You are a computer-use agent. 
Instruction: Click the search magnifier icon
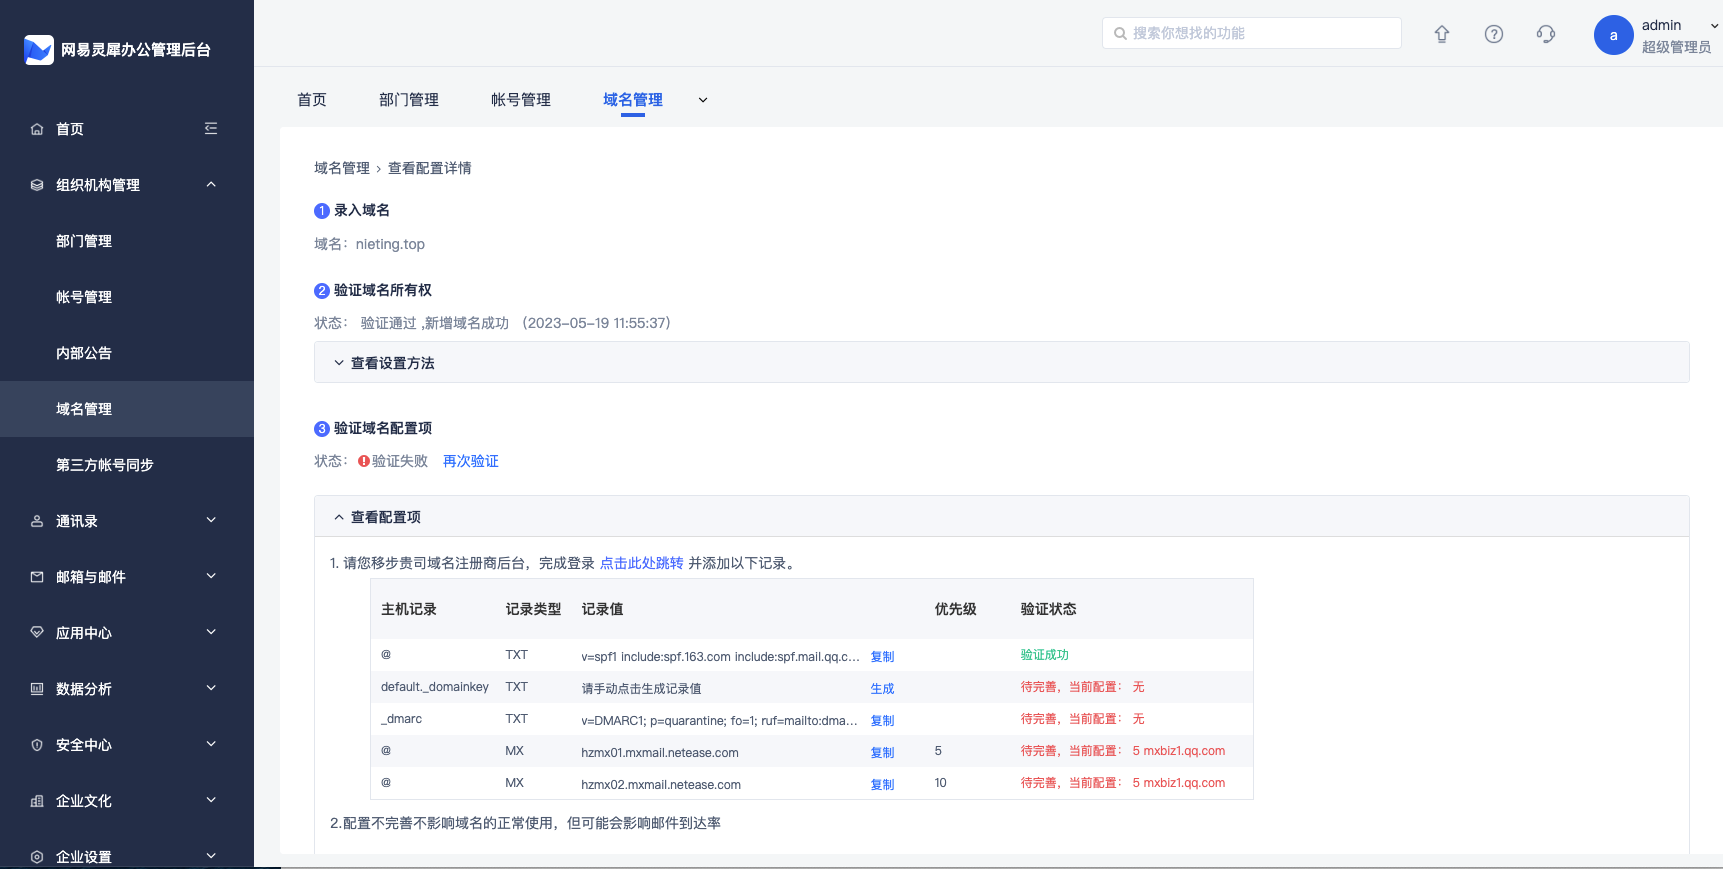pyautogui.click(x=1120, y=34)
